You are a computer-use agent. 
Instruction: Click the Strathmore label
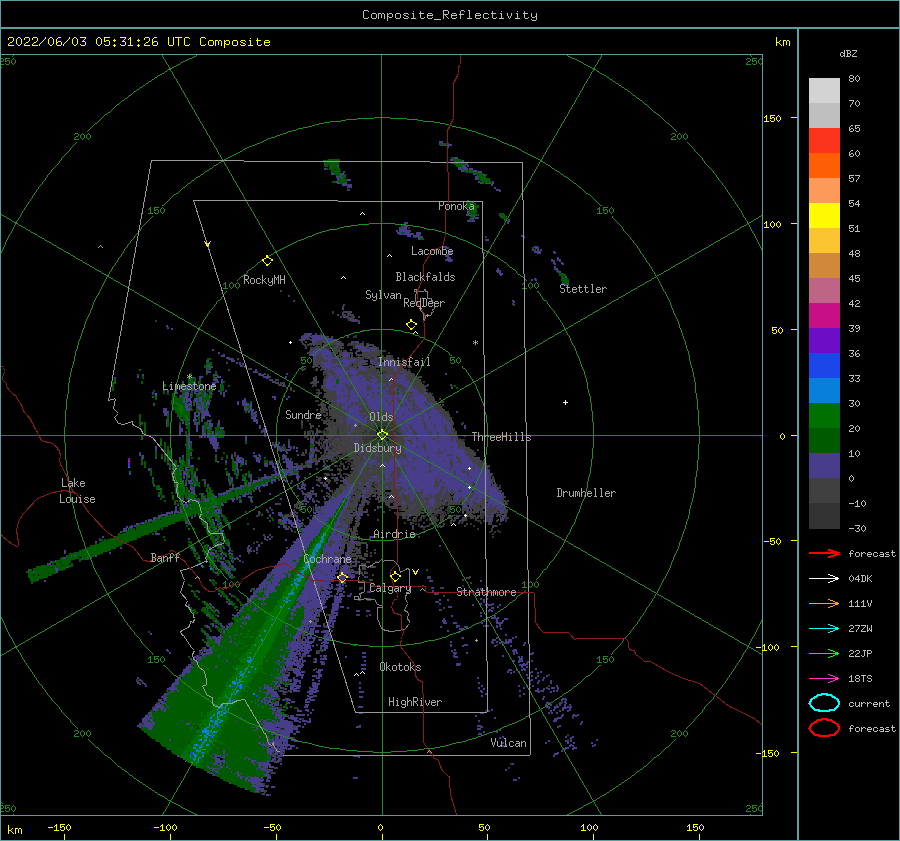[486, 592]
